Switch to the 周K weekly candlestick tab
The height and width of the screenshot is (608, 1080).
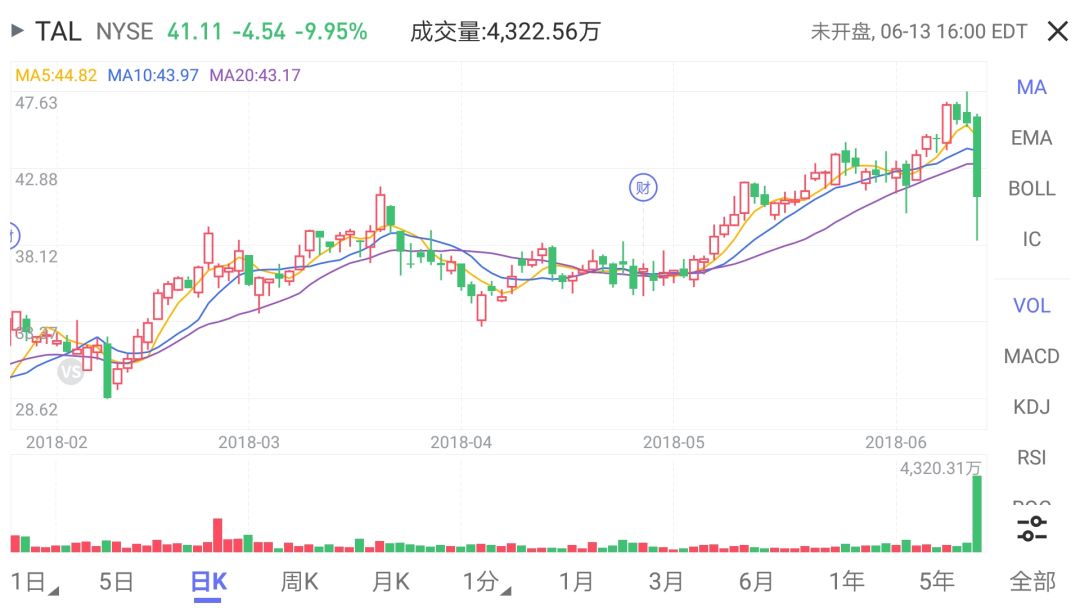tap(299, 583)
